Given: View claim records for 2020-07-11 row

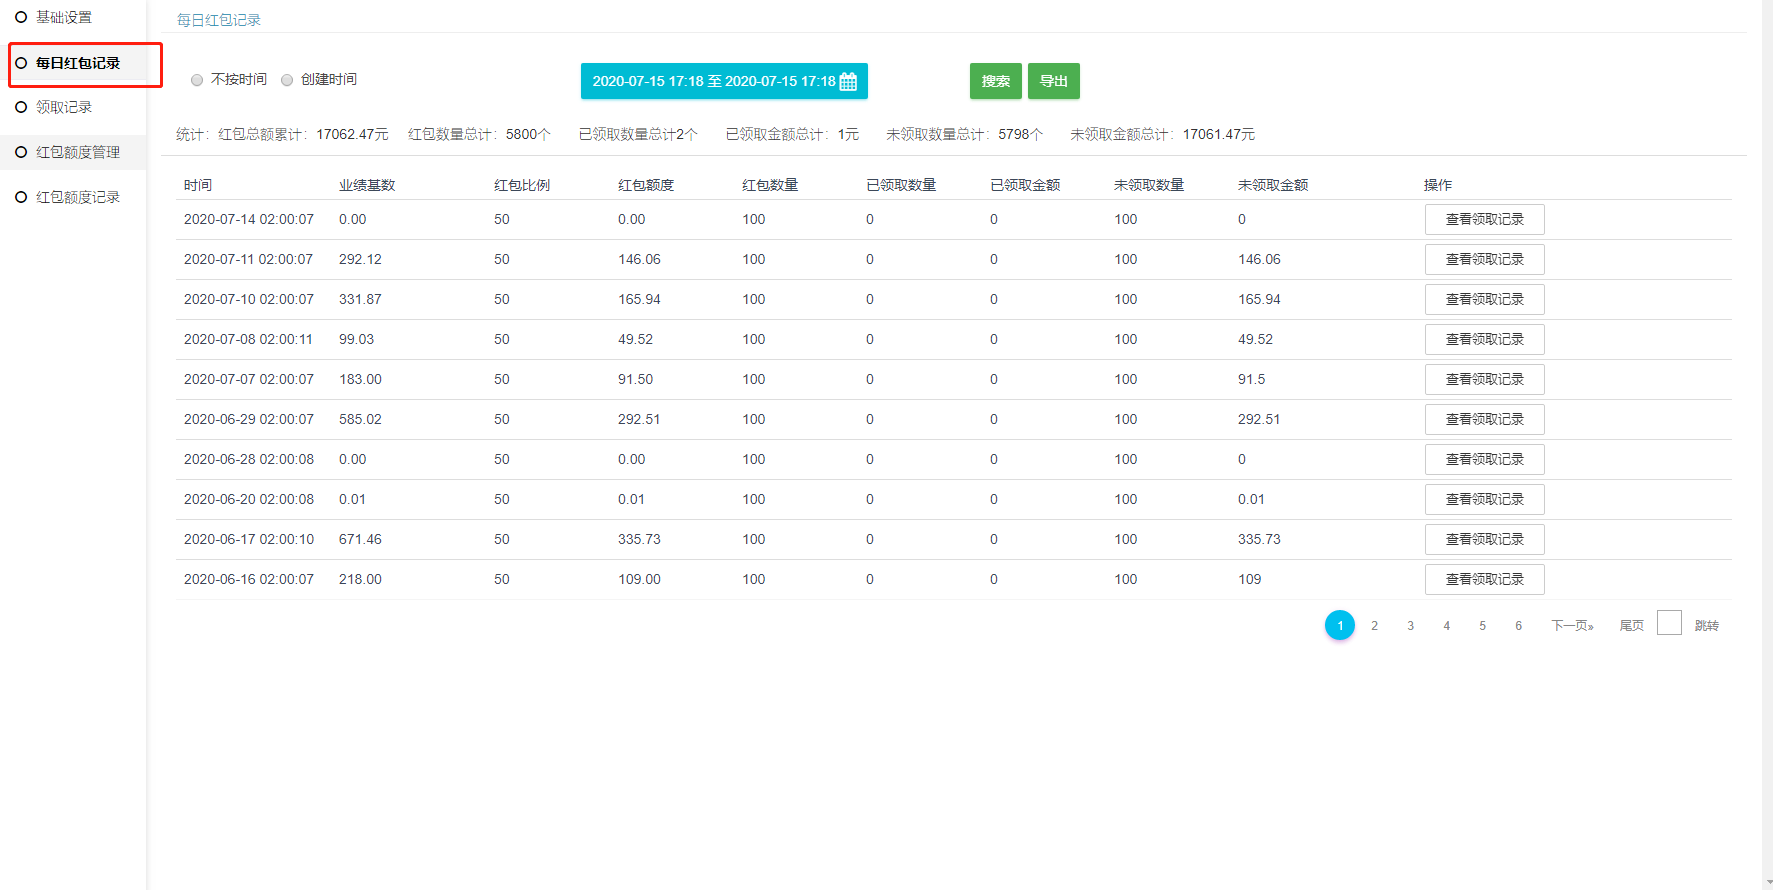Looking at the screenshot, I should (1484, 259).
